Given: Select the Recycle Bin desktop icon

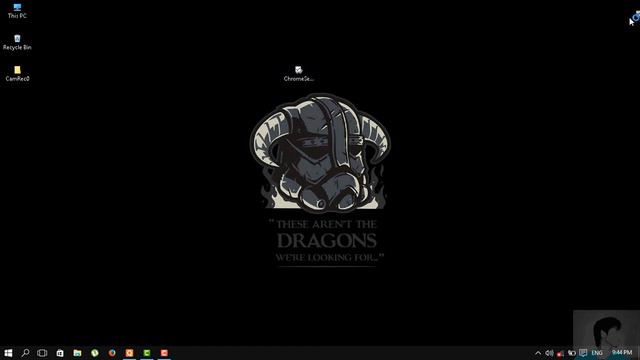Looking at the screenshot, I should (17, 42).
